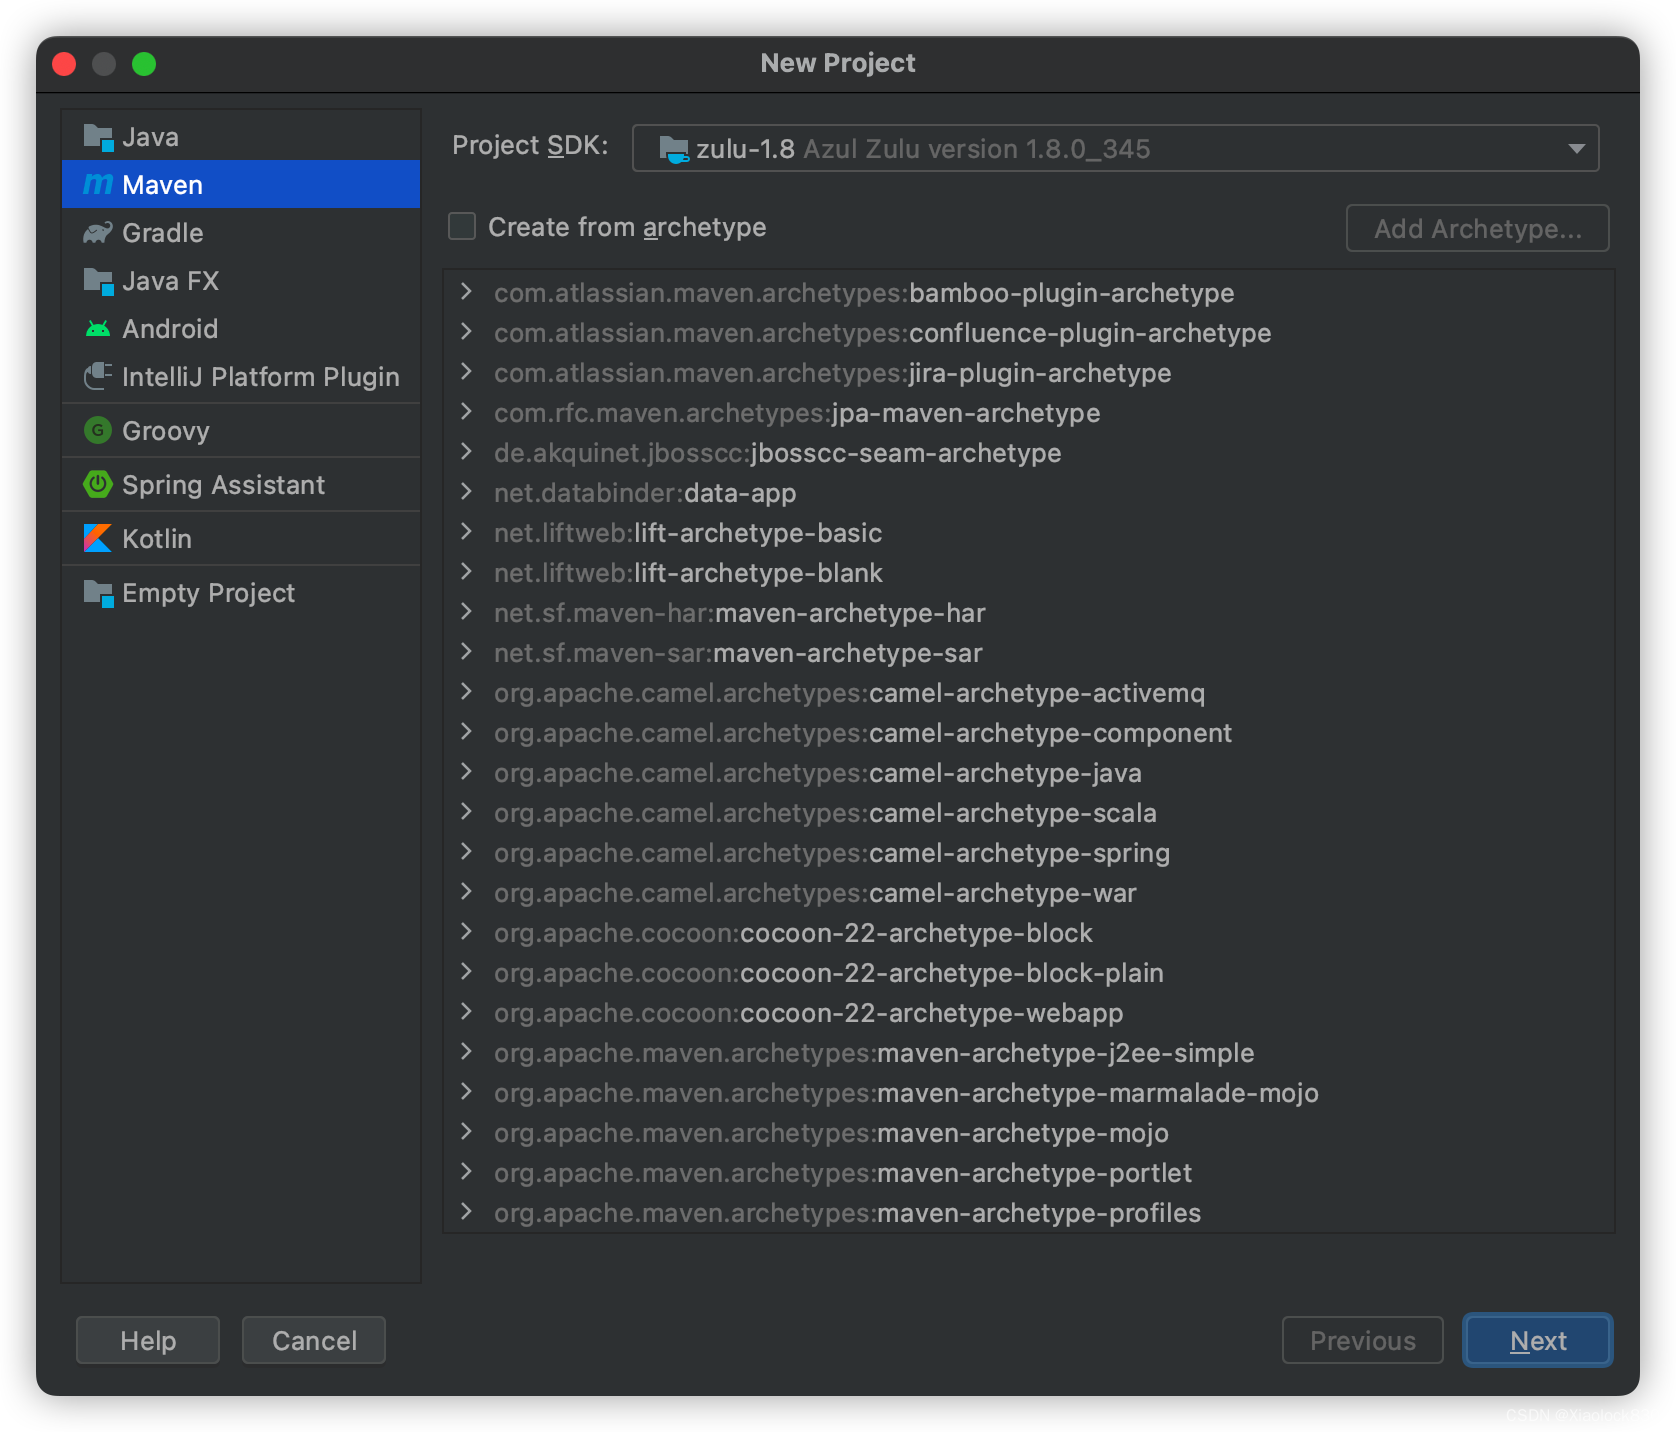Select camel-archetype-spring row text

[x=832, y=853]
